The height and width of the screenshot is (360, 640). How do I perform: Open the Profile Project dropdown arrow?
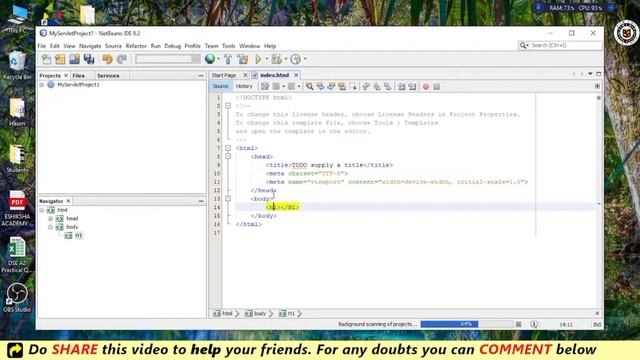[x=305, y=60]
